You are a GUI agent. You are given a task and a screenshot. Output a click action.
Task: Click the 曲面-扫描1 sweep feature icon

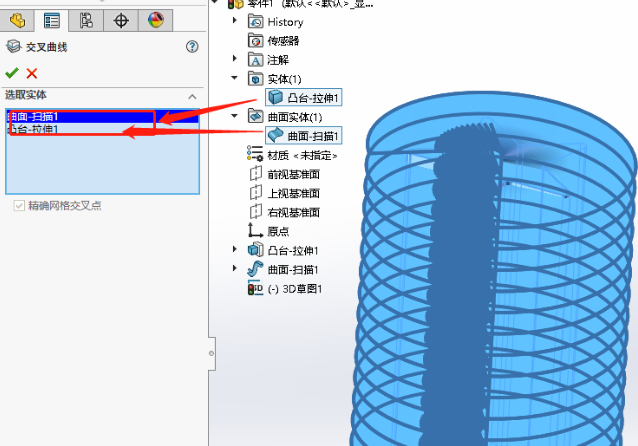[256, 269]
